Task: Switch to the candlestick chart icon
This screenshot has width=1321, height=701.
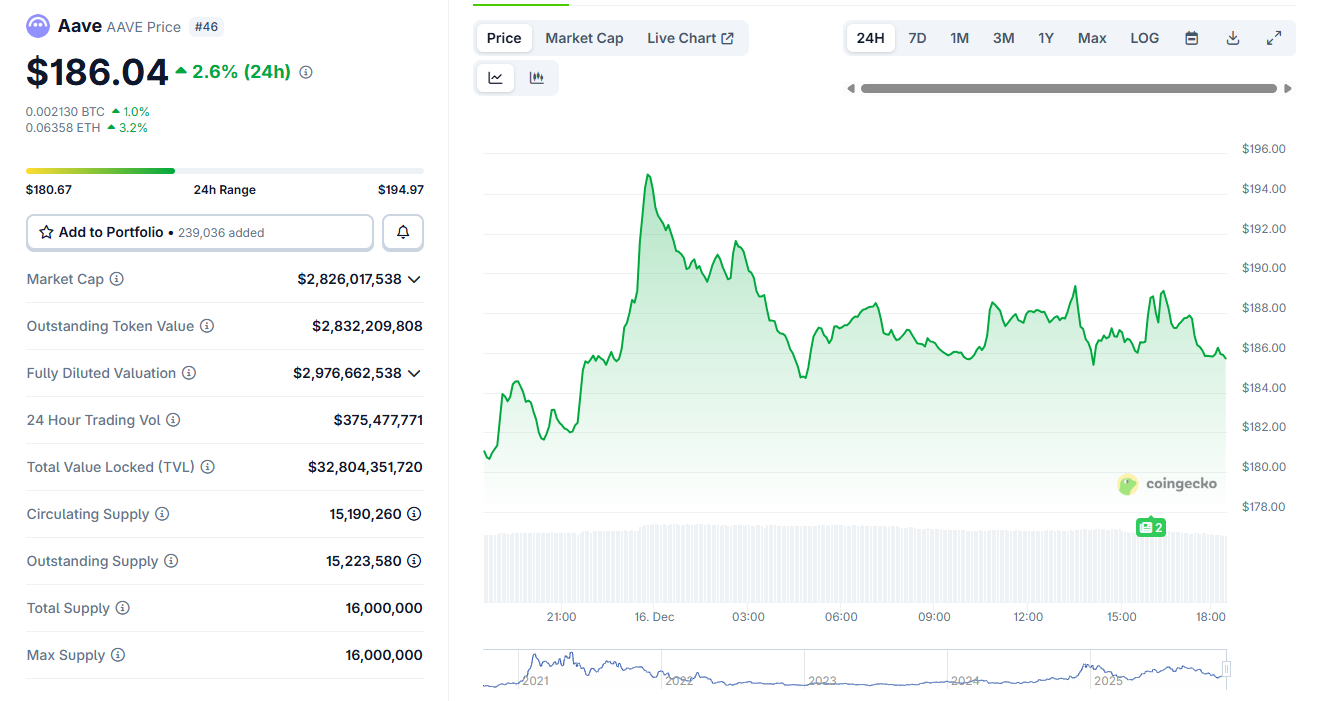Action: pos(537,77)
